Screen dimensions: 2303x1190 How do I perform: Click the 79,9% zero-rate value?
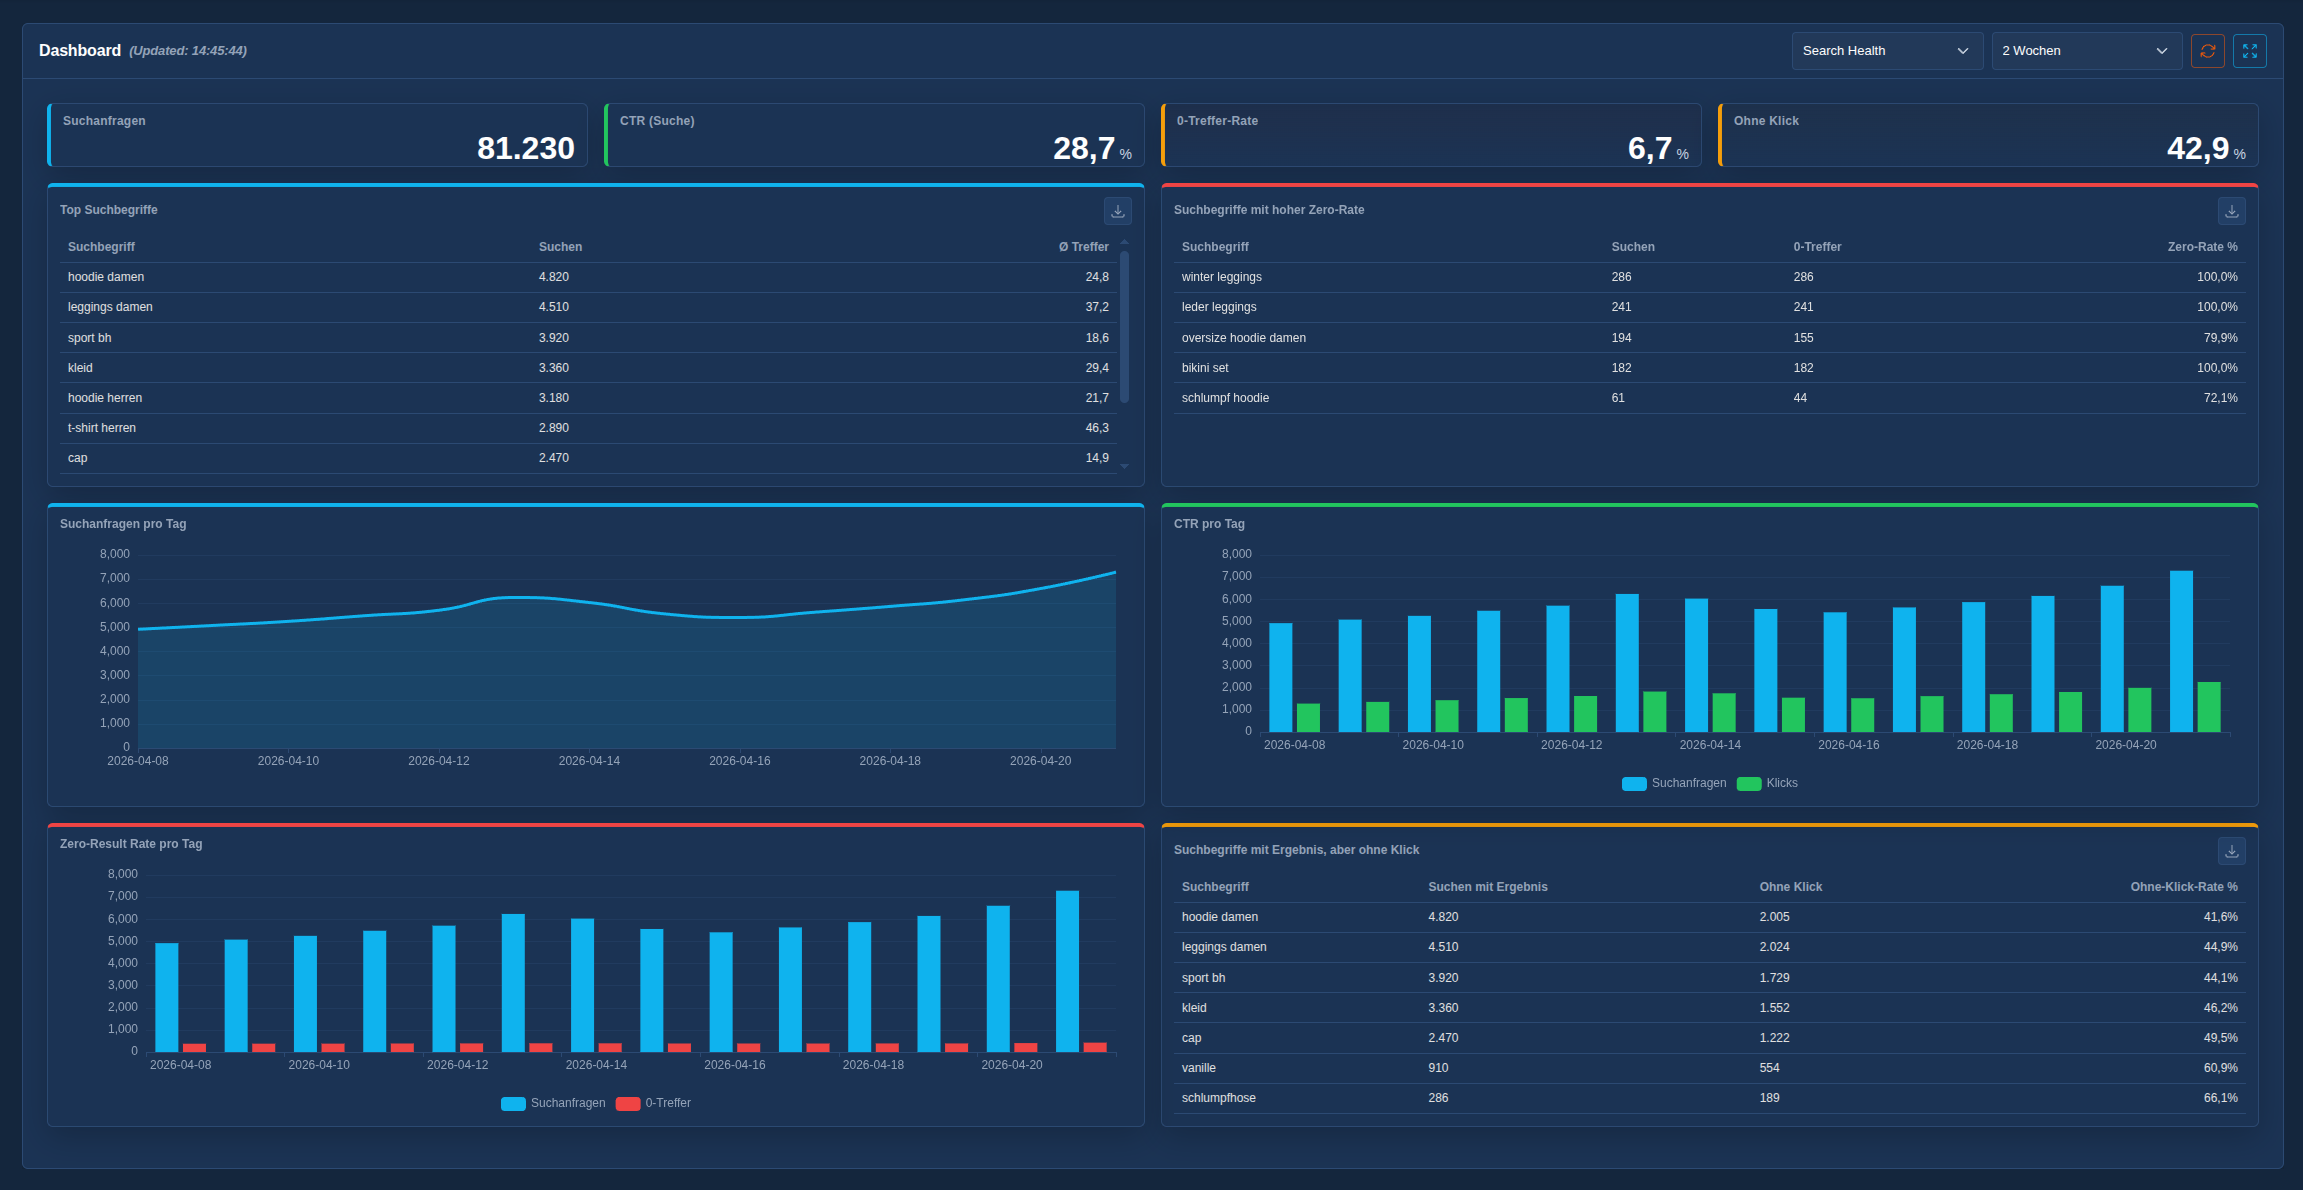click(2220, 338)
